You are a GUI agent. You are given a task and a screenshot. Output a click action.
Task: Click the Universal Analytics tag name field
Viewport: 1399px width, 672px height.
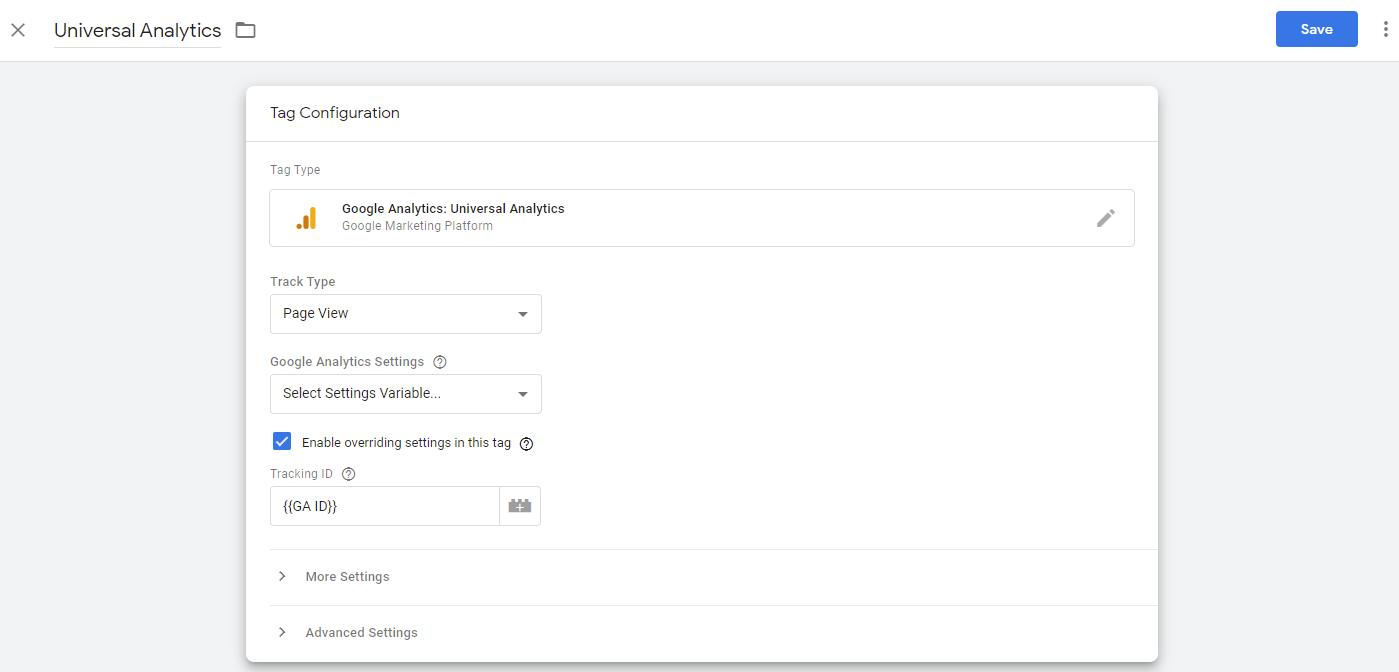(137, 30)
